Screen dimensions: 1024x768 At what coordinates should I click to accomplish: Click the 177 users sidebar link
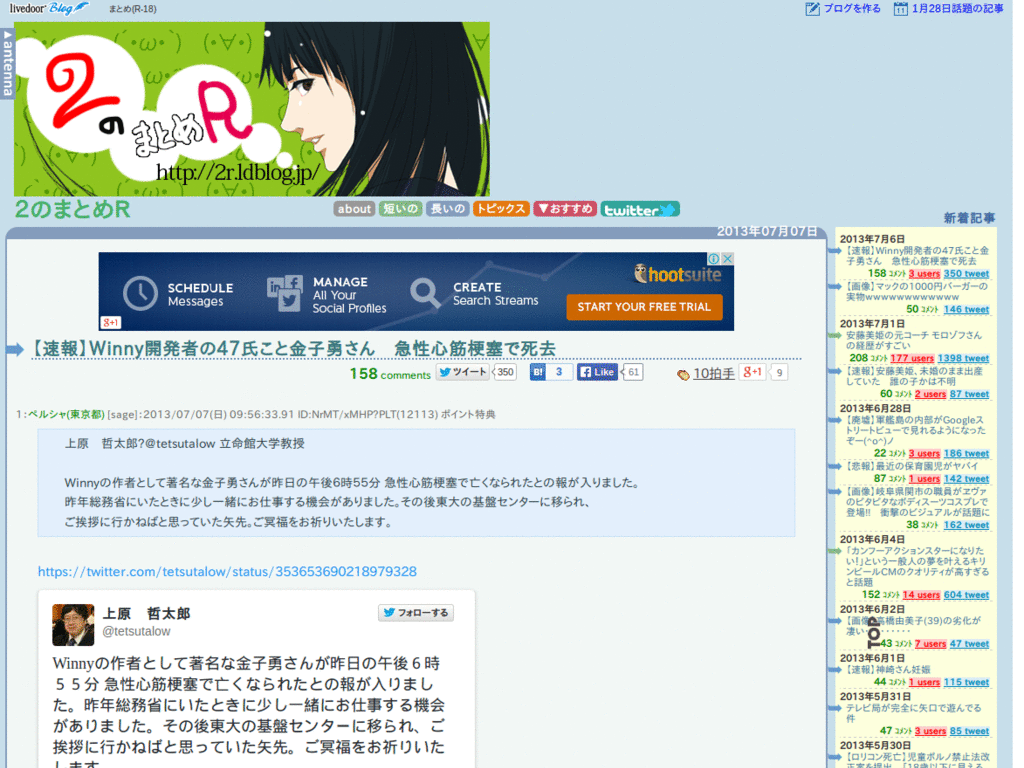(912, 359)
